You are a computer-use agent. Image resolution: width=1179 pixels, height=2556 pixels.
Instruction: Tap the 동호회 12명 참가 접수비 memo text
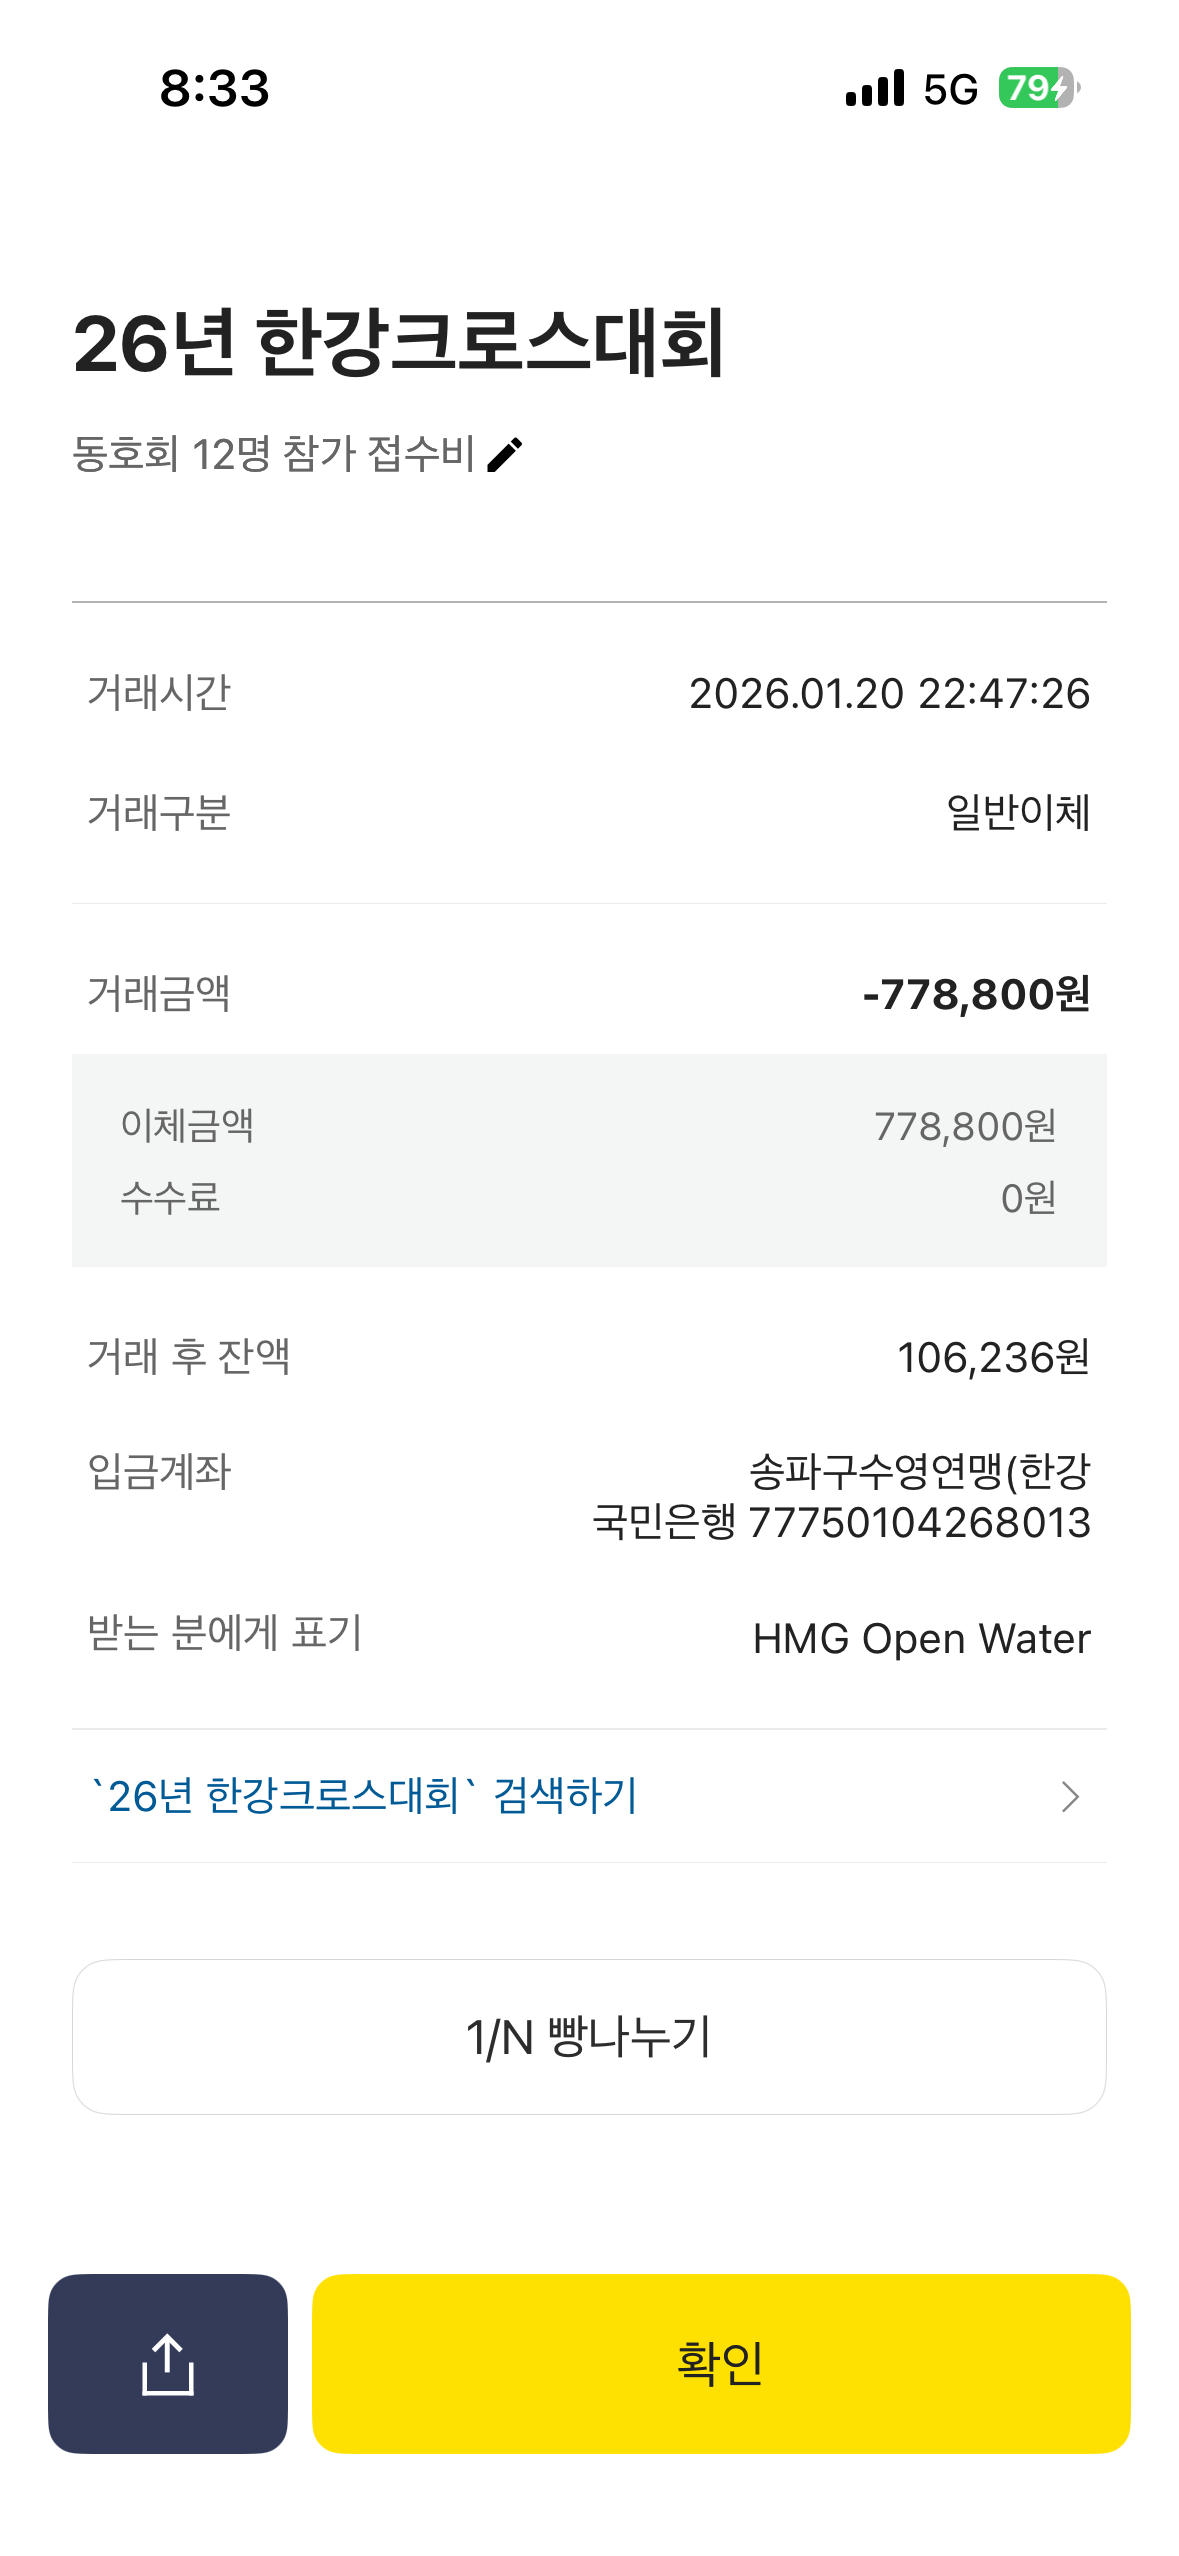[x=273, y=455]
